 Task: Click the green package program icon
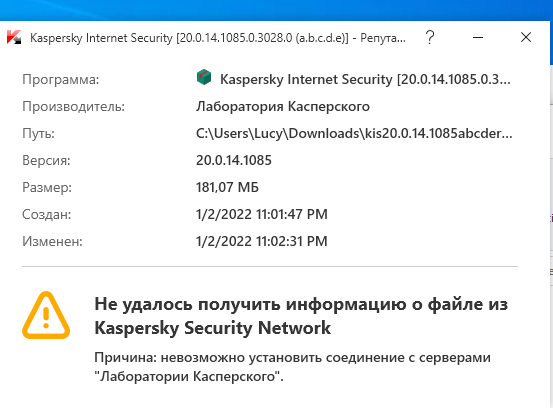click(x=204, y=78)
